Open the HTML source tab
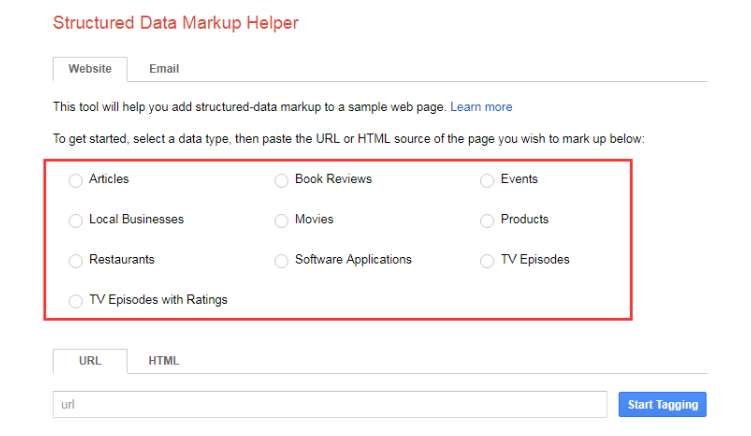 click(x=164, y=361)
